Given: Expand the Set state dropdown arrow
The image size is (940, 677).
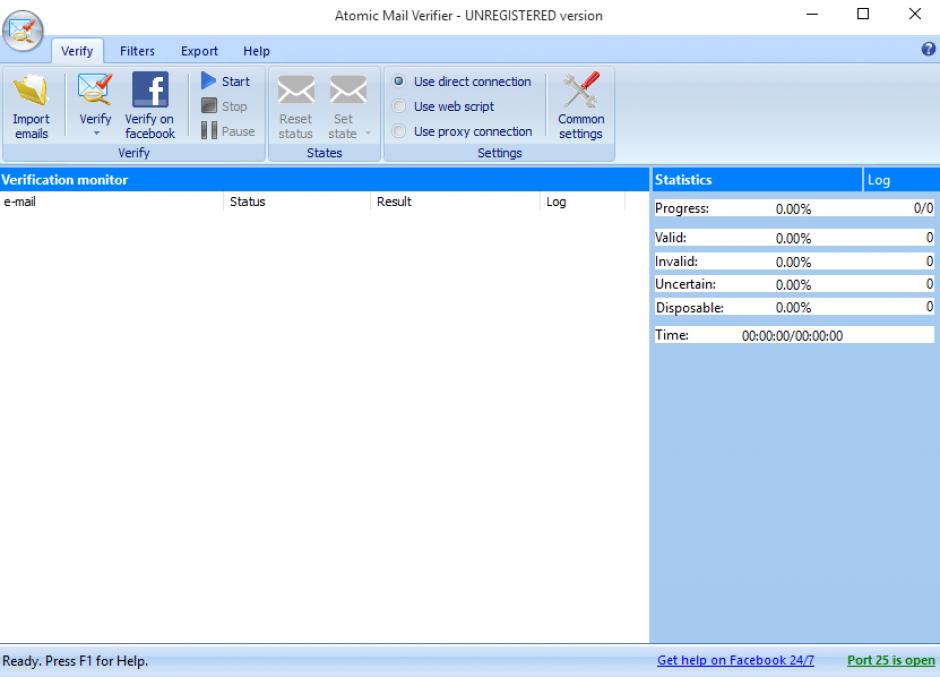Looking at the screenshot, I should click(x=368, y=133).
